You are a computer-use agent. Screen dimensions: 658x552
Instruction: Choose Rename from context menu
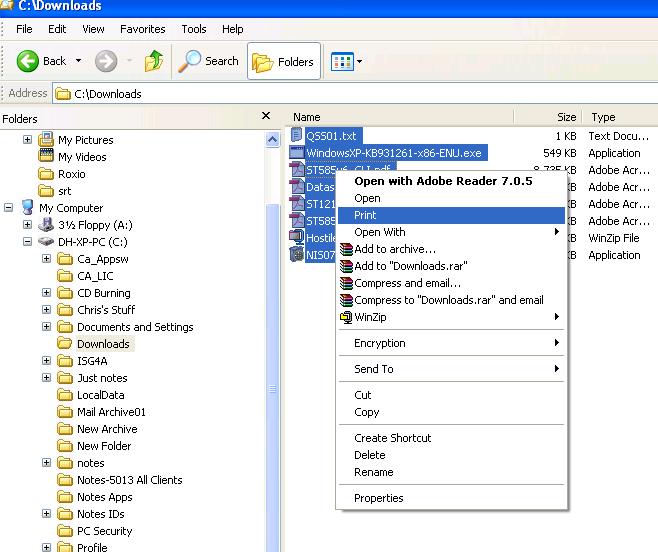(x=452, y=472)
